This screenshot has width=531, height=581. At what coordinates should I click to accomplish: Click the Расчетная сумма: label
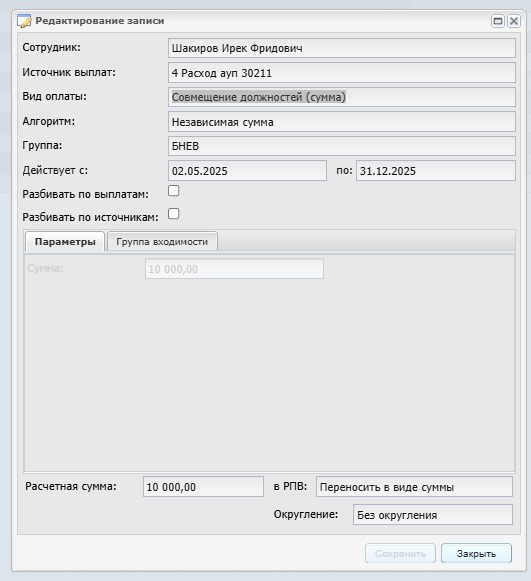tap(71, 486)
